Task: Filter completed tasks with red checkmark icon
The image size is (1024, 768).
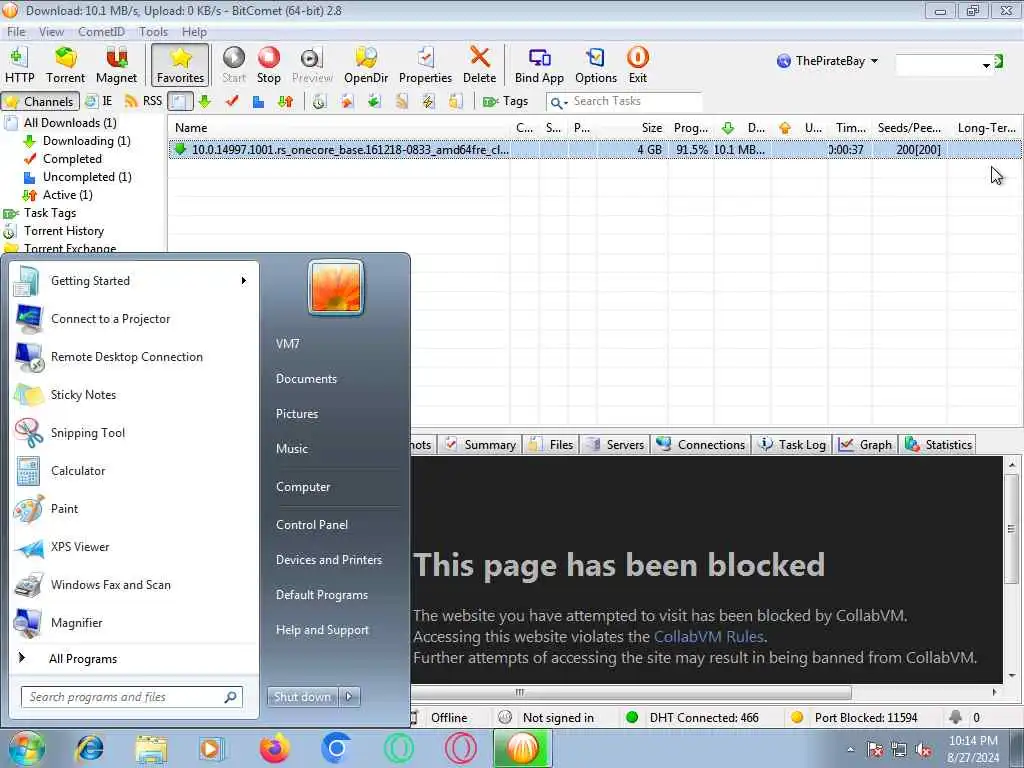Action: 231,101
